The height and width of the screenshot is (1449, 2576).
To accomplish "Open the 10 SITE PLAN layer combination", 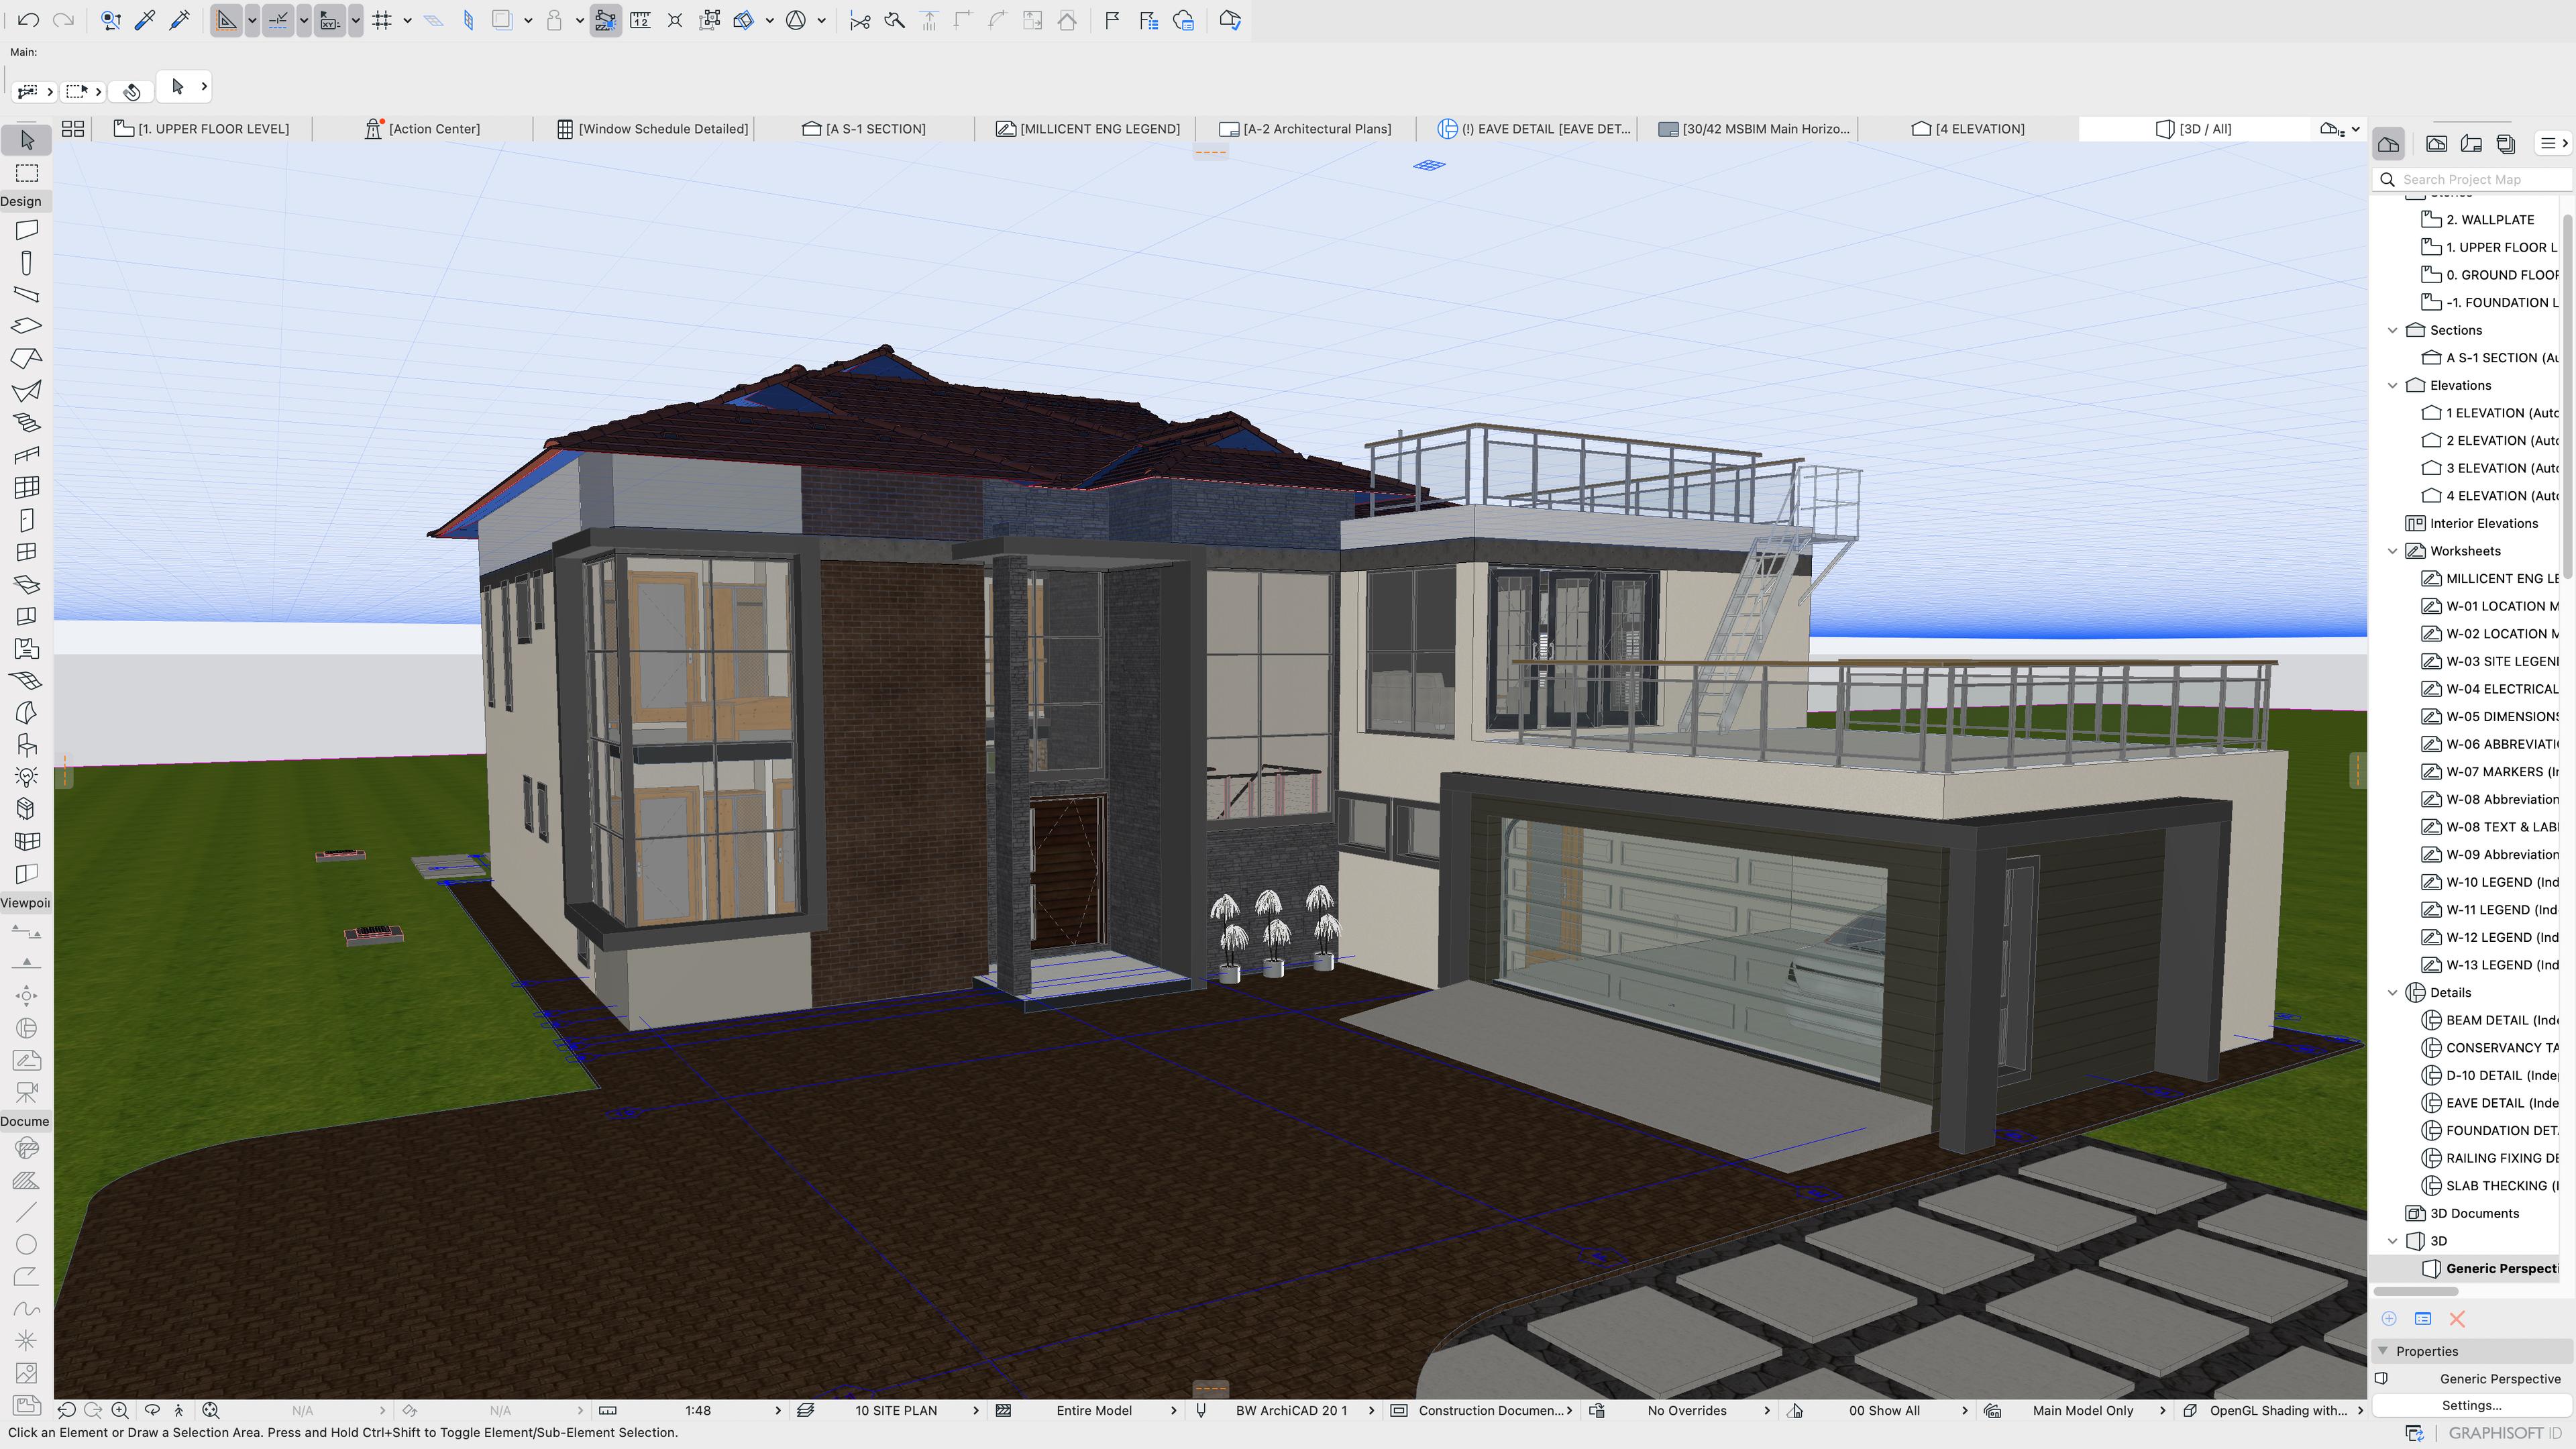I will click(895, 1410).
